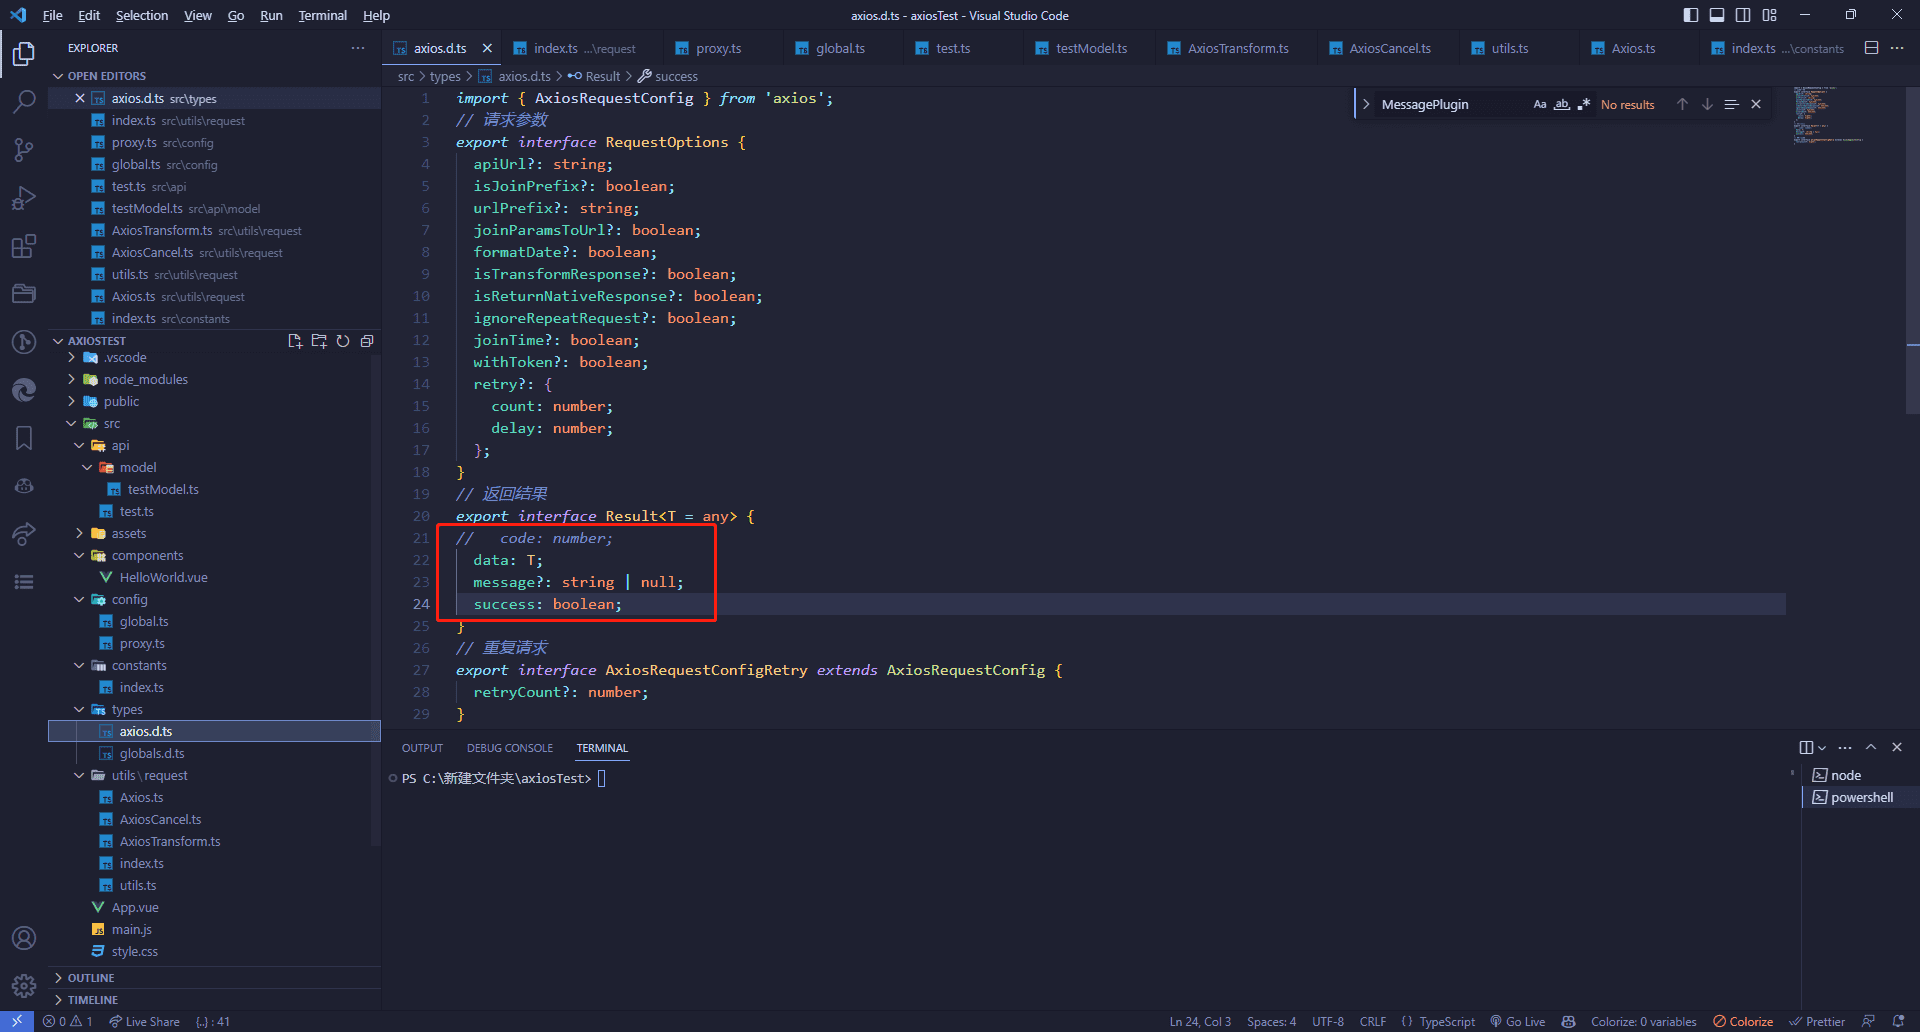Click Live Share in status bar
The width and height of the screenshot is (1920, 1032).
point(145,1021)
